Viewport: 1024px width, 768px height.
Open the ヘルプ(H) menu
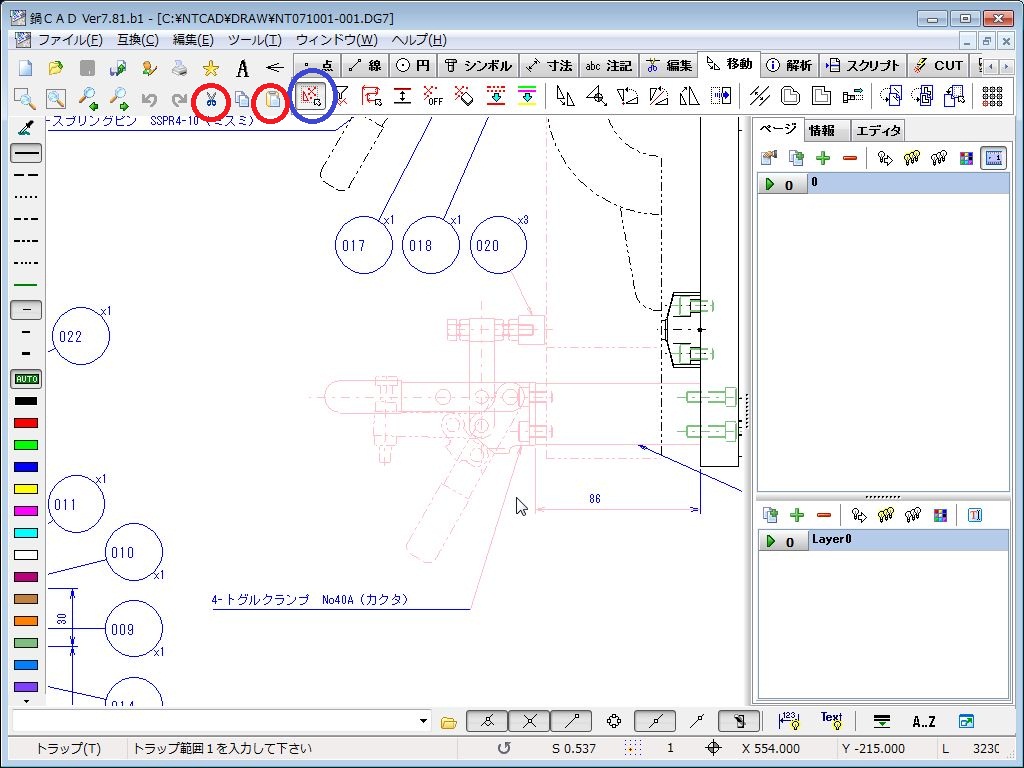click(x=419, y=40)
